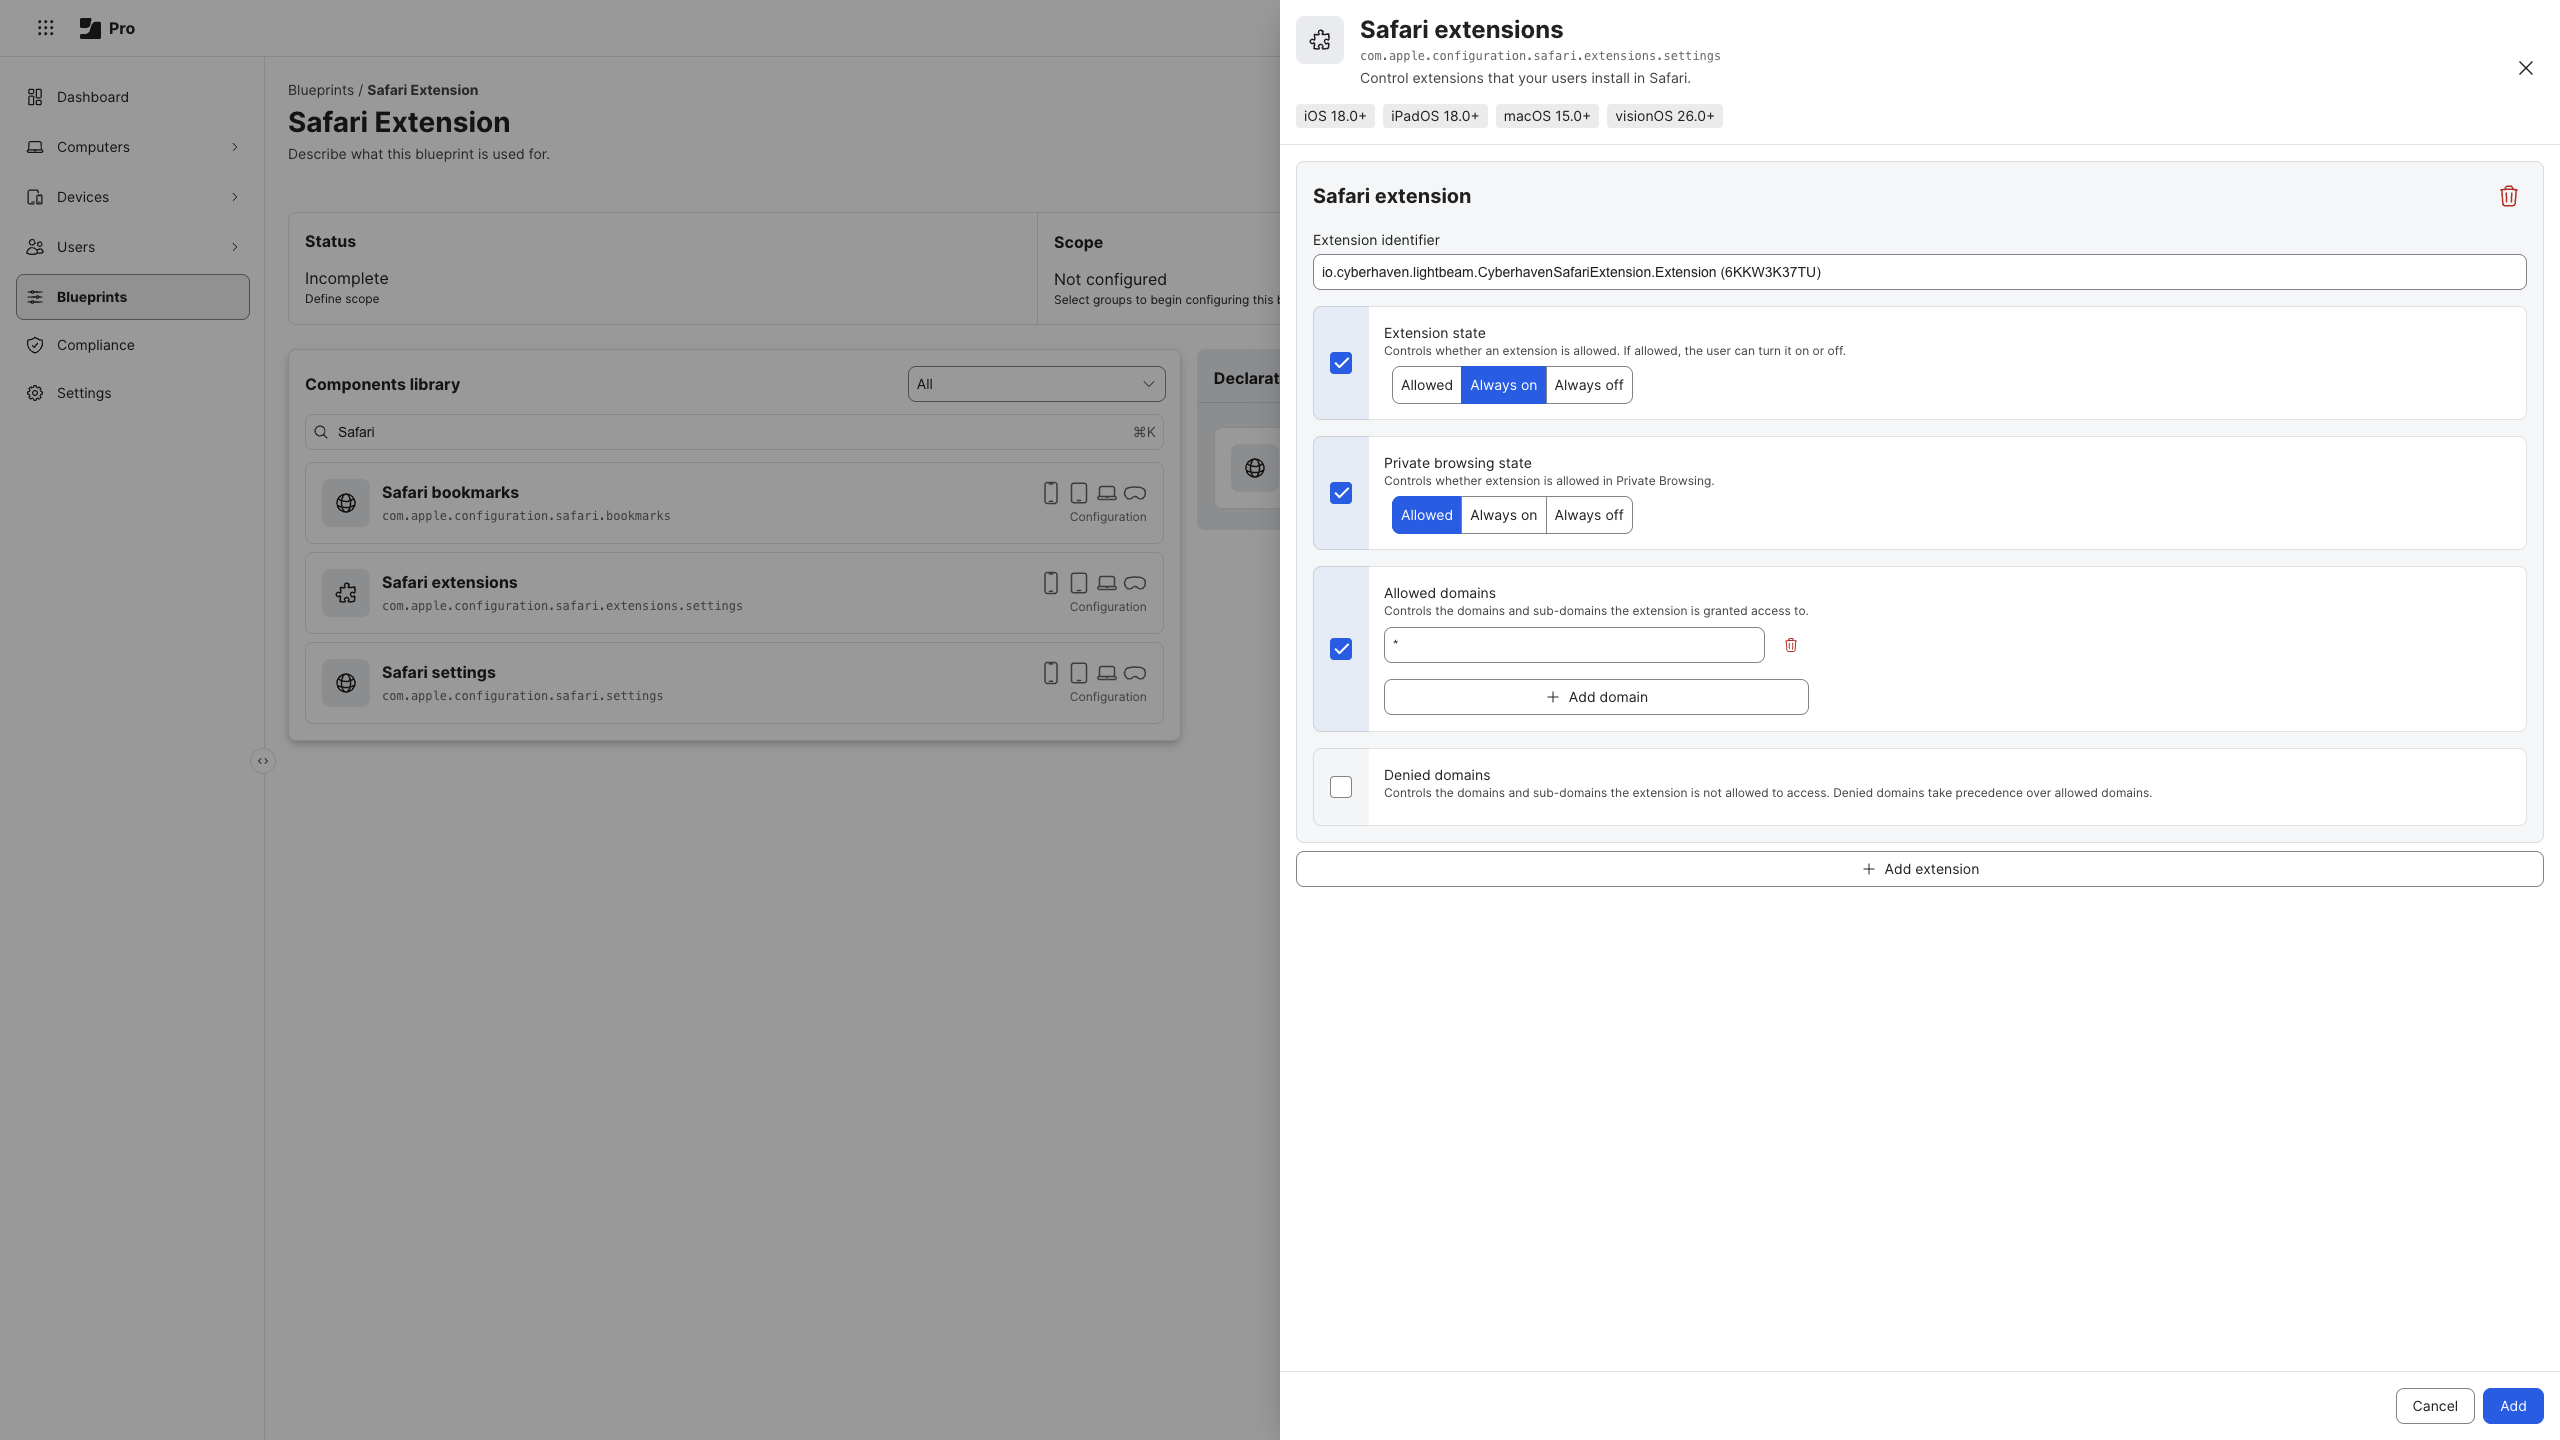This screenshot has width=2560, height=1440.
Task: Click the Settings gear icon in sidebar
Action: [x=35, y=393]
